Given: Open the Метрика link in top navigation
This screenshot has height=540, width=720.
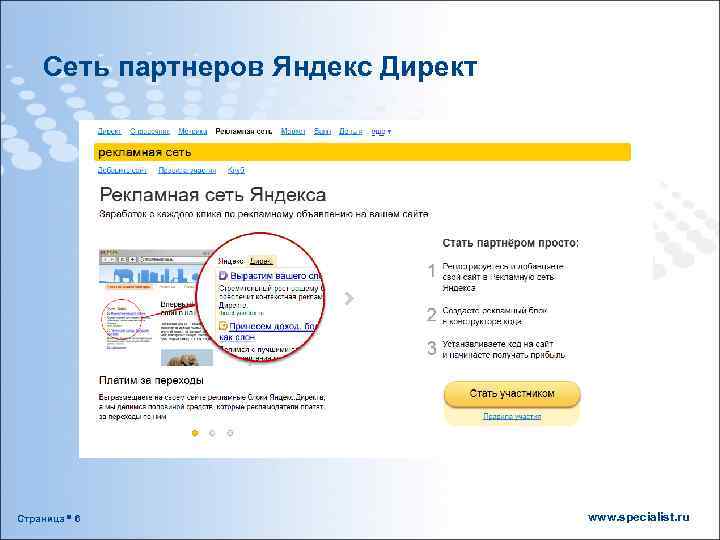Looking at the screenshot, I should click(x=192, y=131).
